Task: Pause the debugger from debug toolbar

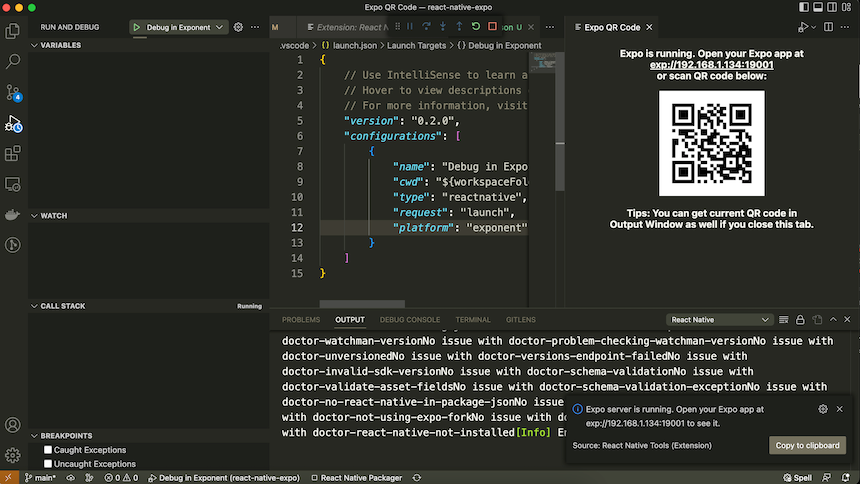Action: [410, 27]
